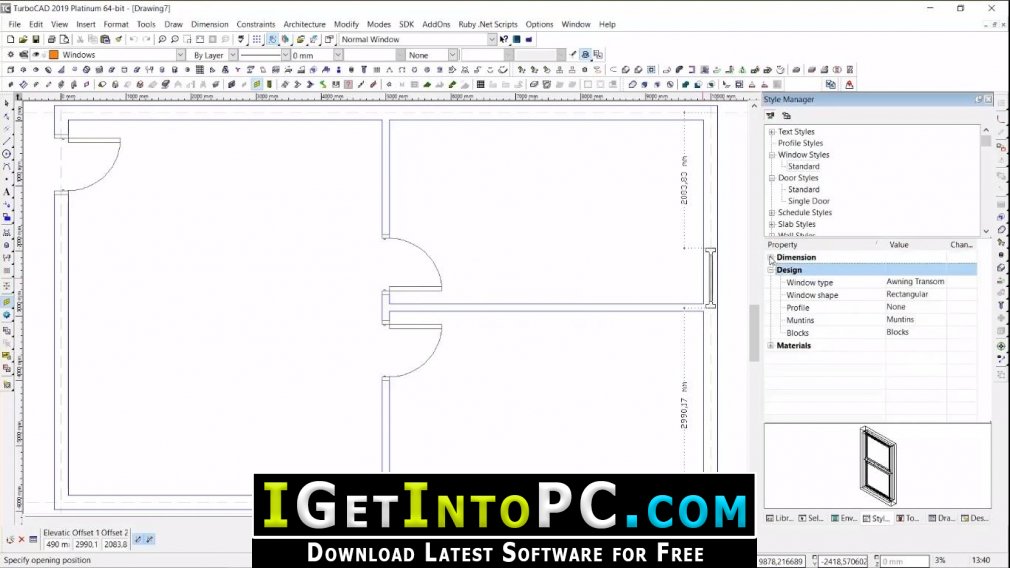Viewport: 1010px width, 568px height.
Task: Click the Zoom Out magnifier icon
Action: point(175,39)
